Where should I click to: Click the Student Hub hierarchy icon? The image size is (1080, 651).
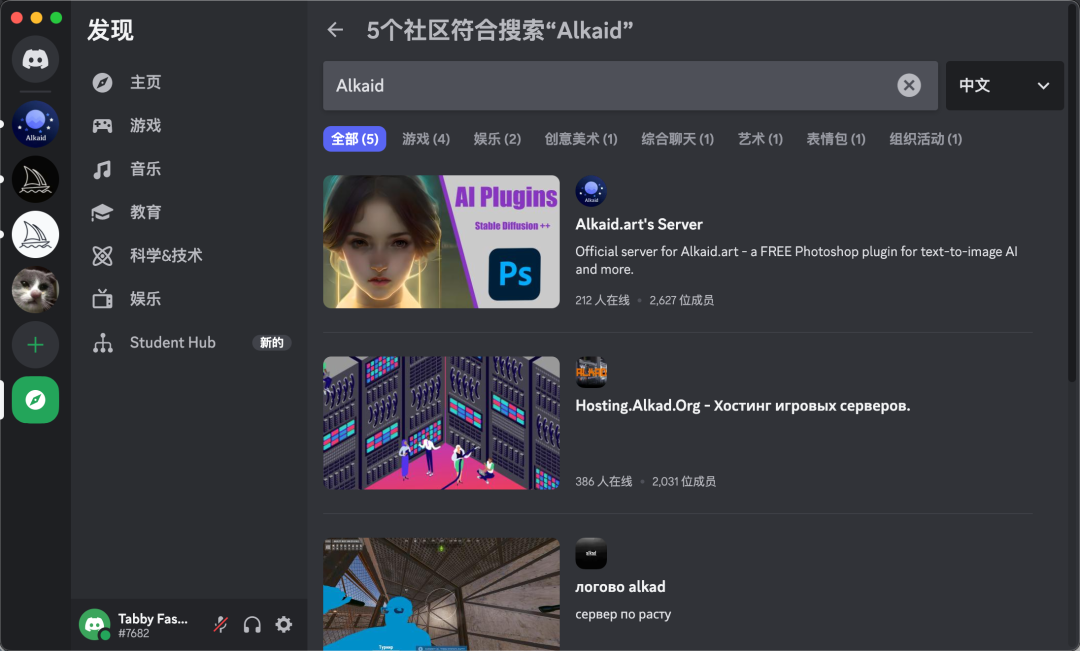pyautogui.click(x=103, y=342)
